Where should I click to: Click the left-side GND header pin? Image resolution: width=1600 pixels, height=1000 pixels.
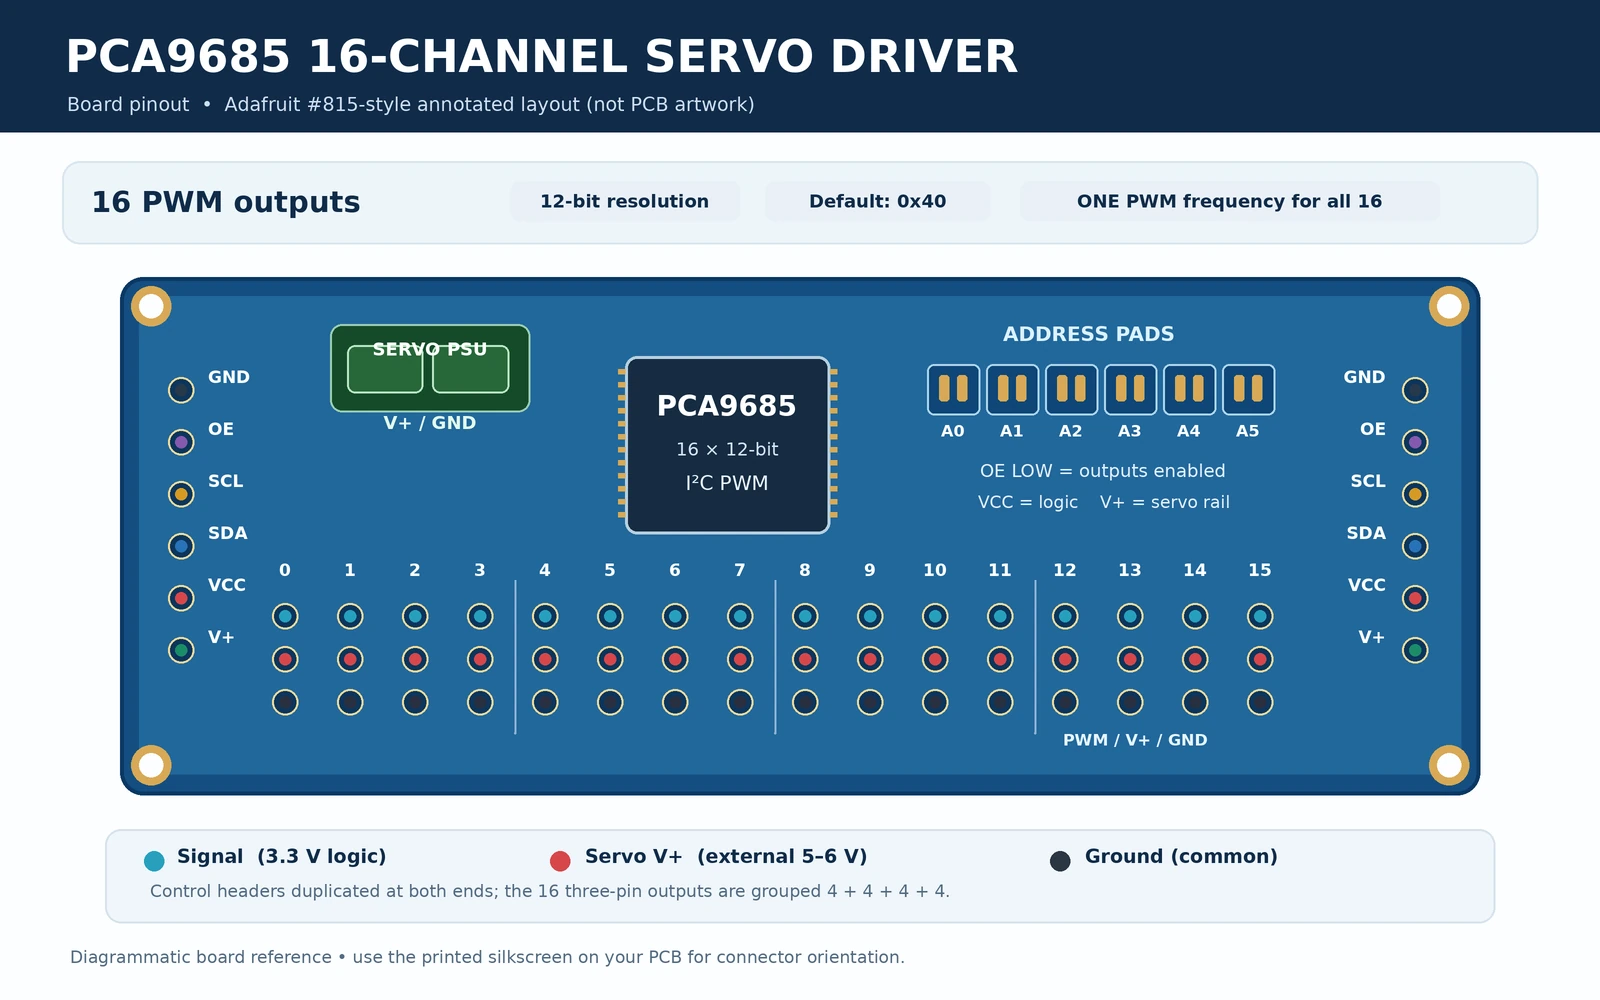(x=181, y=390)
